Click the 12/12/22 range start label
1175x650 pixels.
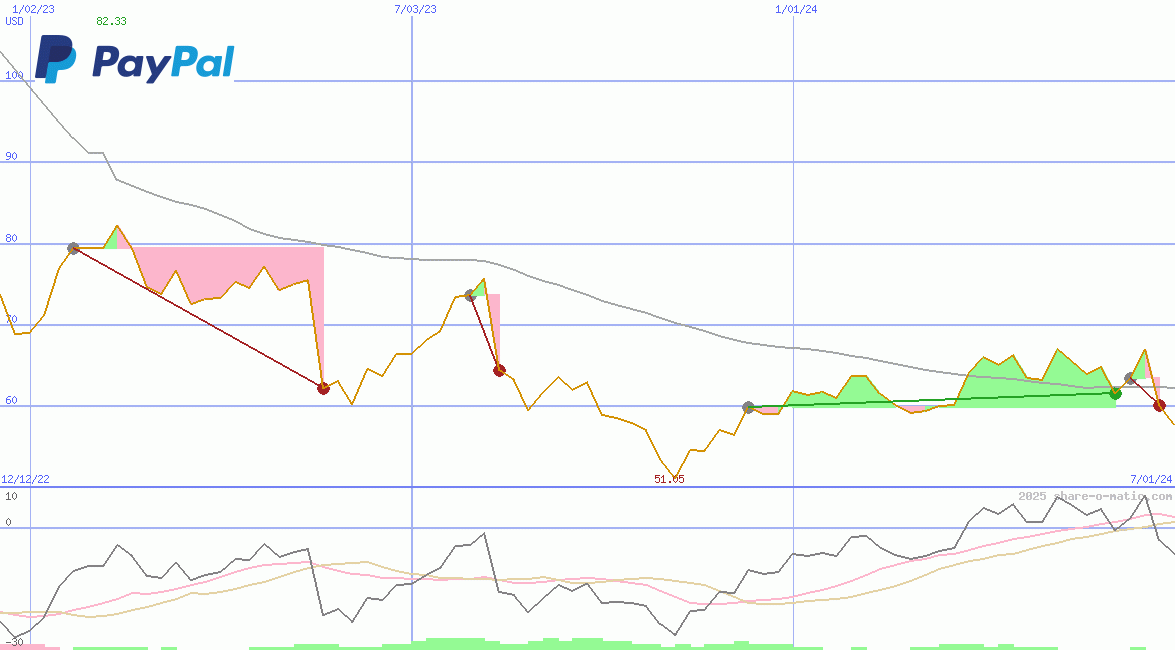tap(24, 477)
